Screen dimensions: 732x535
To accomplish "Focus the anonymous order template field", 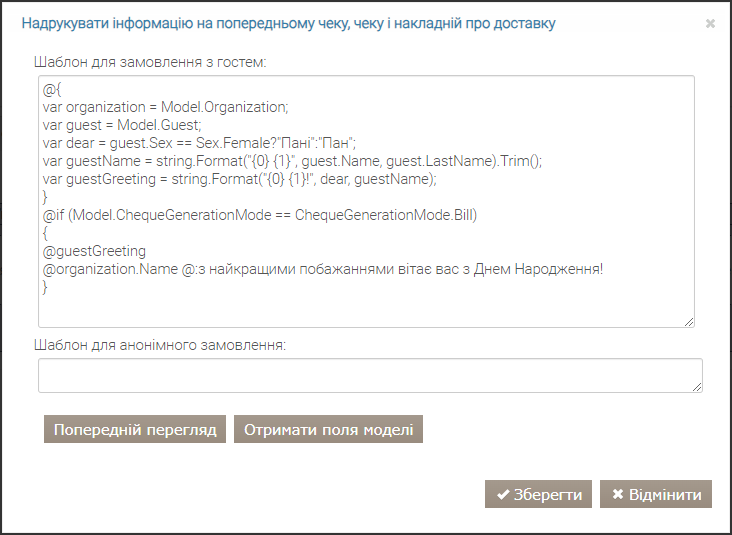I will (x=368, y=376).
